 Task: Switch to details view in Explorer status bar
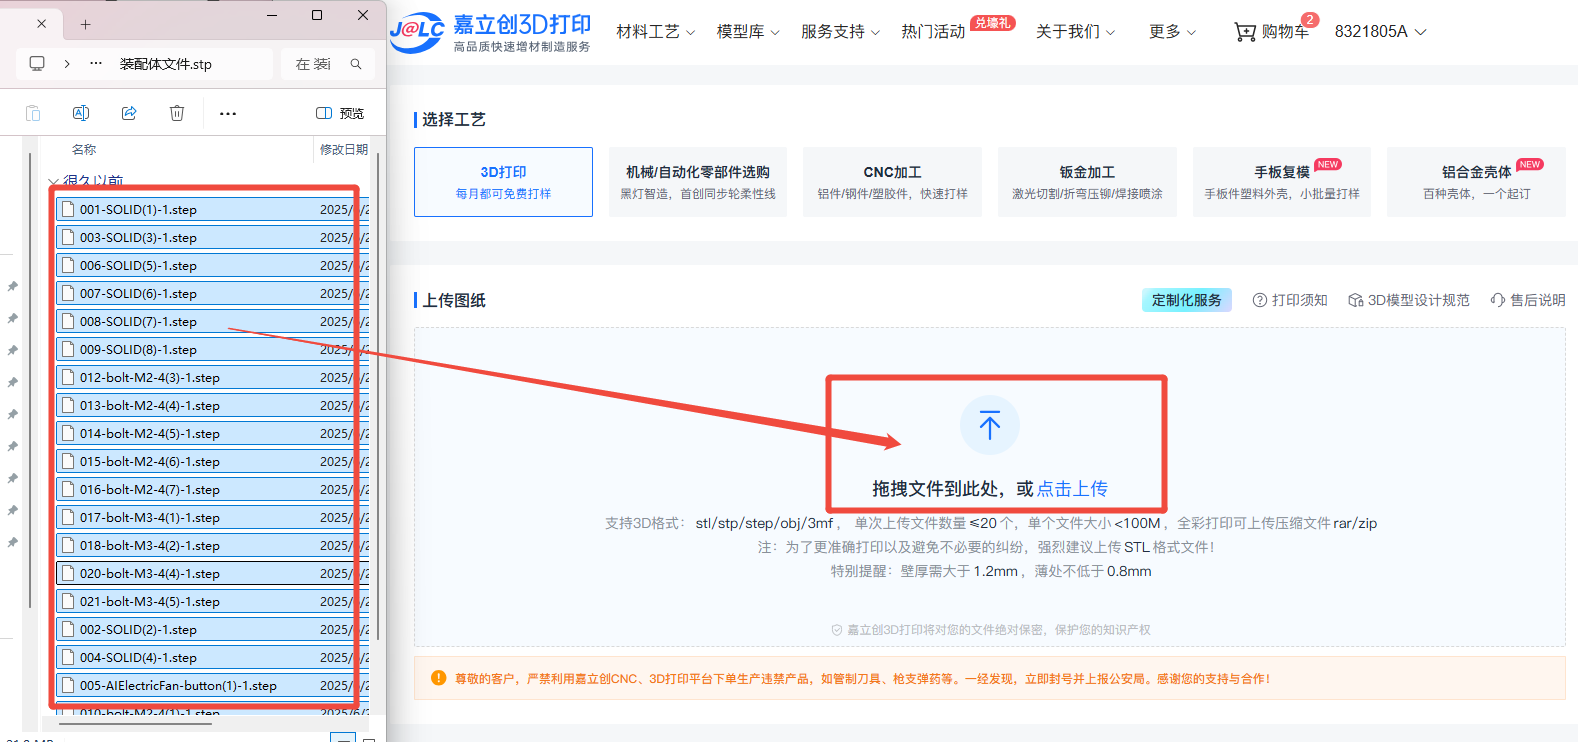[342, 738]
